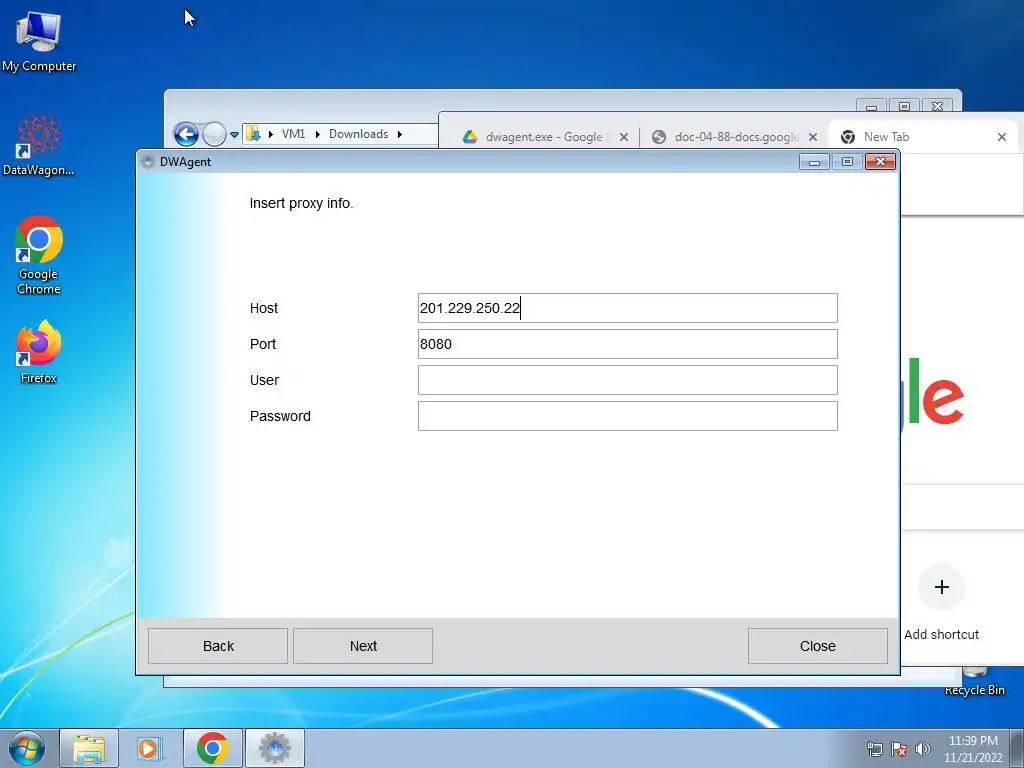The height and width of the screenshot is (768, 1024).
Task: Close the doc-04-88-docs.google Chrome tab
Action: (x=812, y=137)
